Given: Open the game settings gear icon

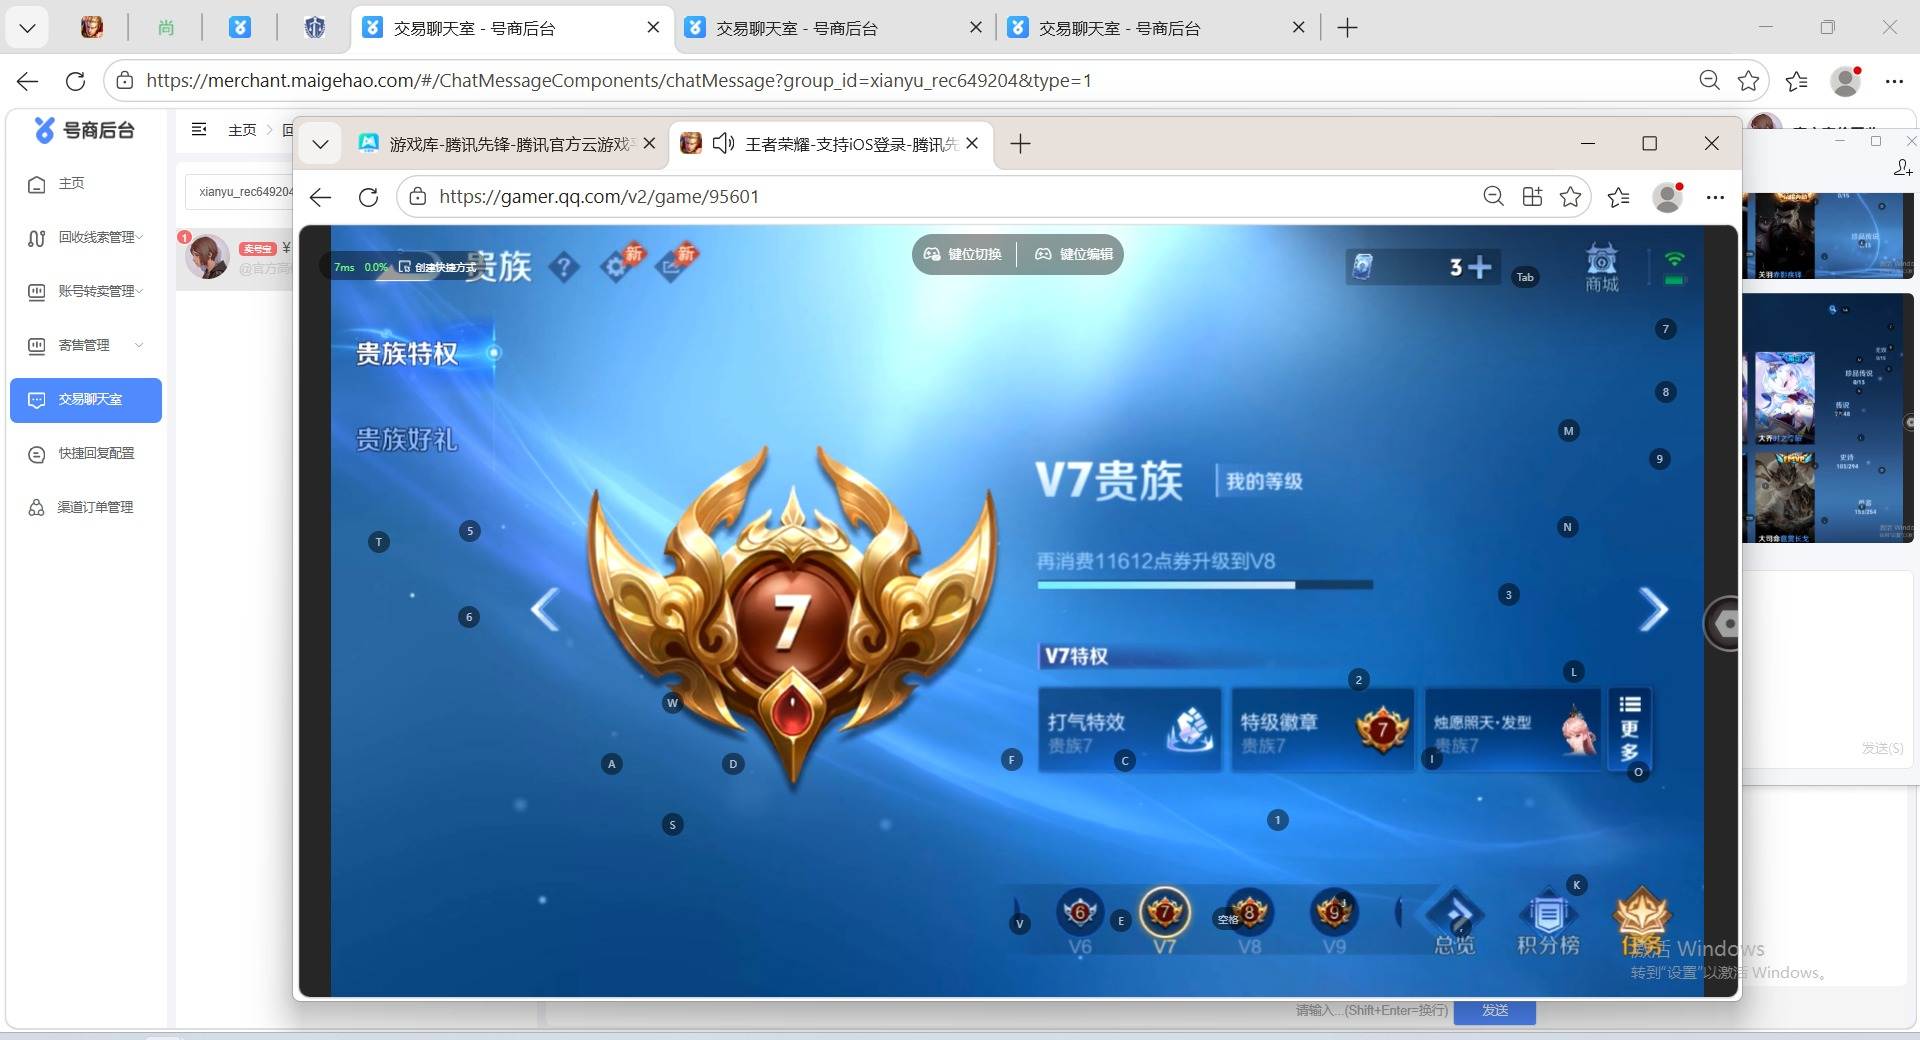Looking at the screenshot, I should coord(617,267).
